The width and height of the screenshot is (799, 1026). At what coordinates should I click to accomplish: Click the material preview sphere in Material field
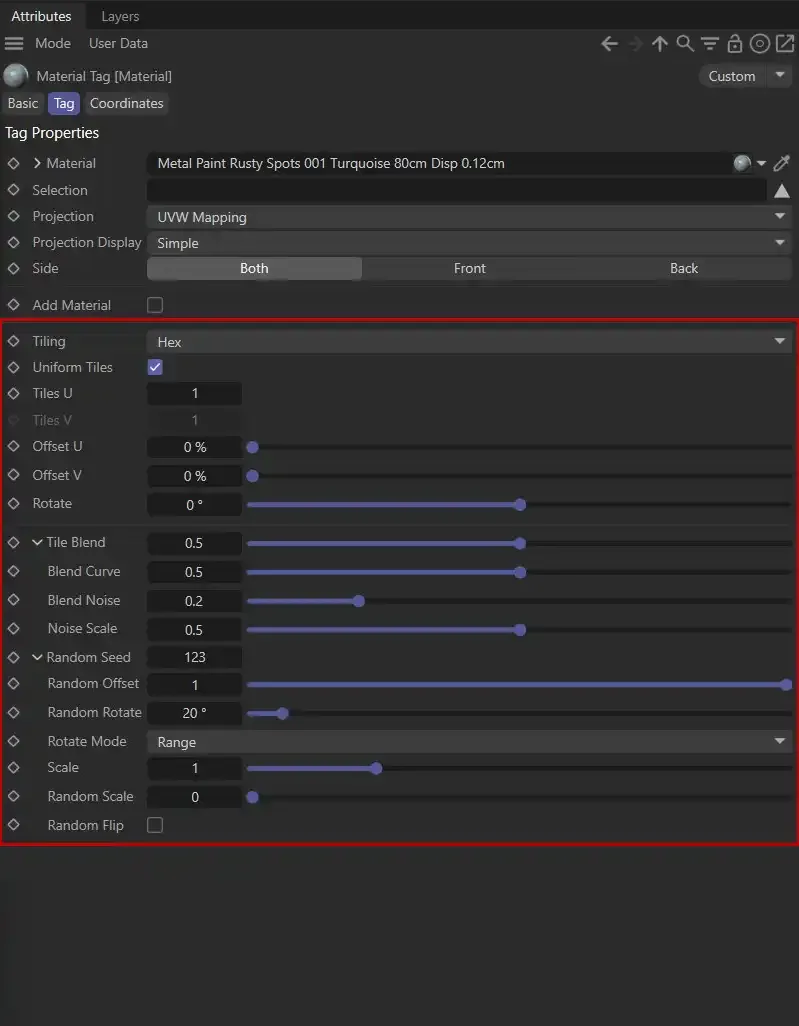click(741, 164)
